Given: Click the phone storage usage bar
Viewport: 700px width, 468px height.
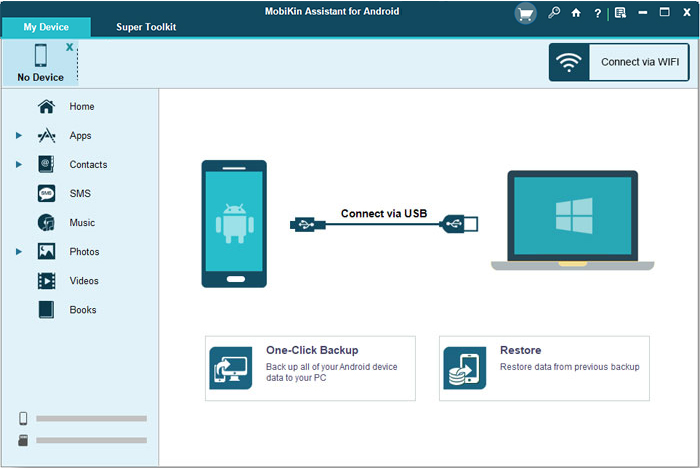Looking at the screenshot, I should 92,418.
